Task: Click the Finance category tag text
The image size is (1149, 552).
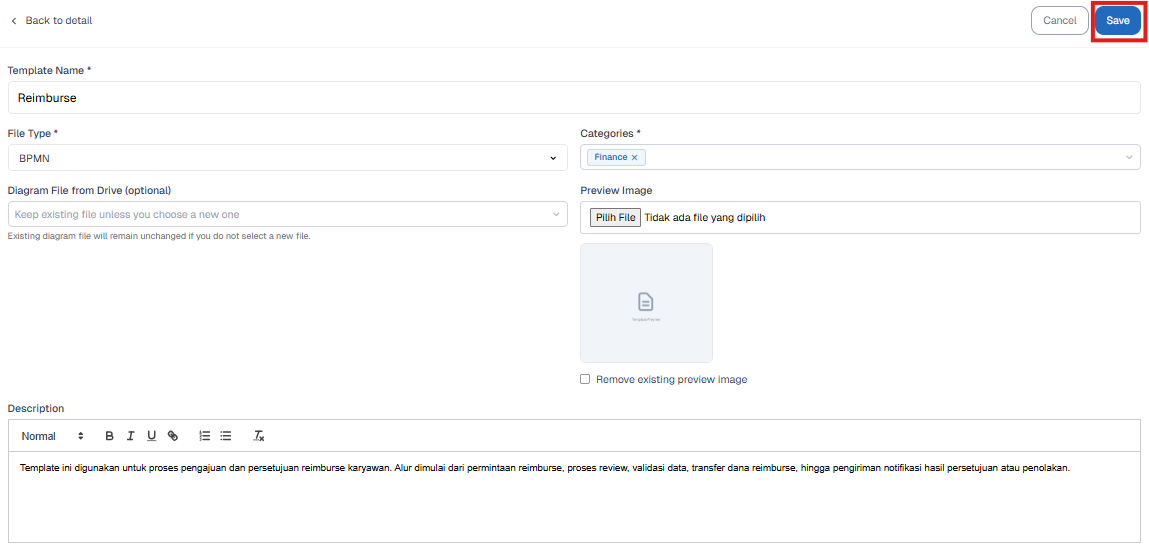Action: point(610,158)
